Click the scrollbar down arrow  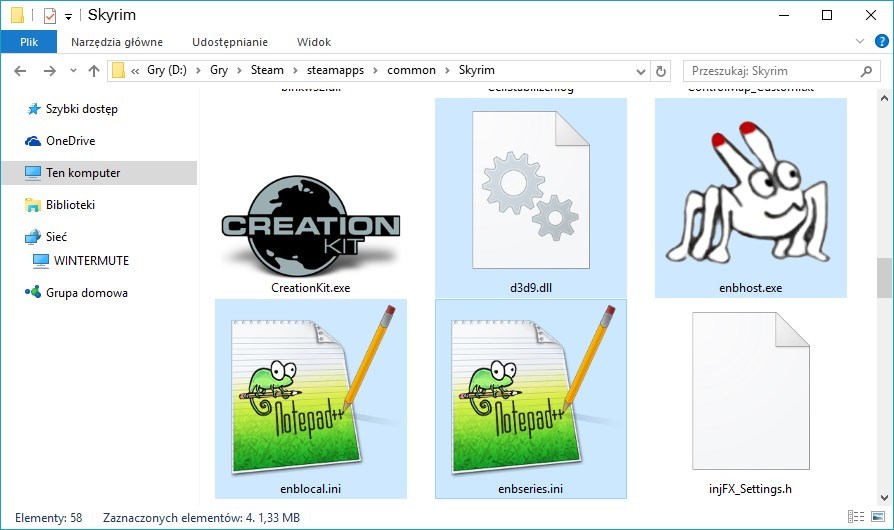click(884, 498)
